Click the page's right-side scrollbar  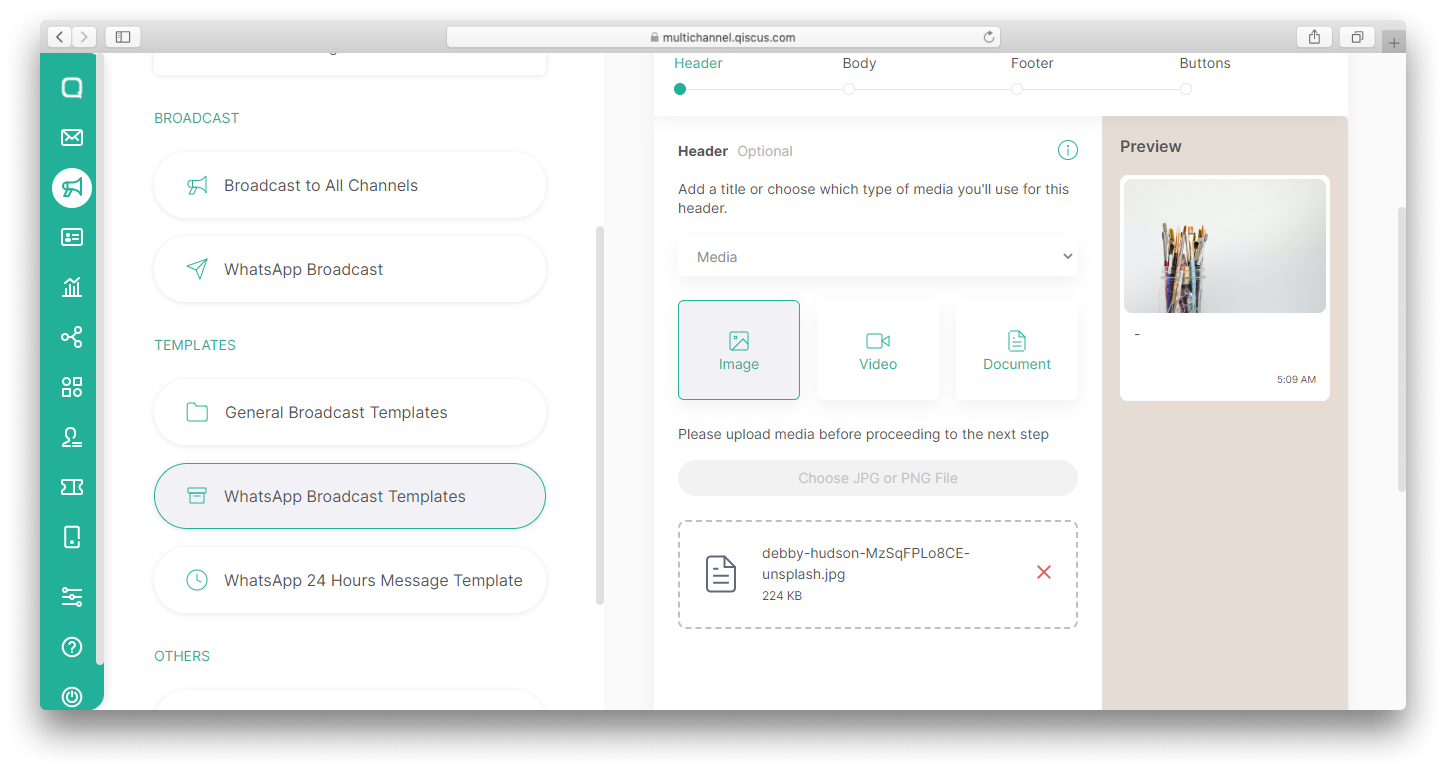coord(1401,348)
